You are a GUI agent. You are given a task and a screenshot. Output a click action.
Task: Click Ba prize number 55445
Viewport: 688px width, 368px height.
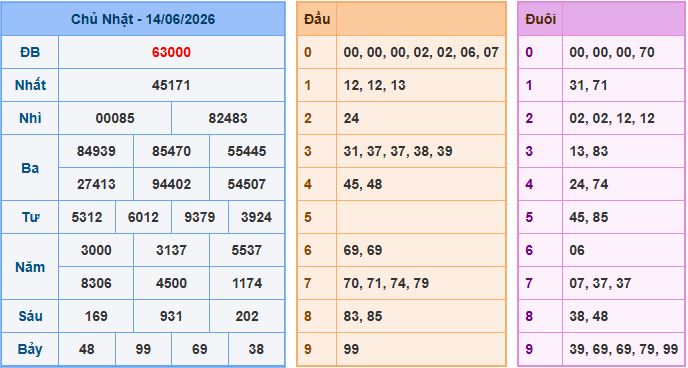[247, 151]
